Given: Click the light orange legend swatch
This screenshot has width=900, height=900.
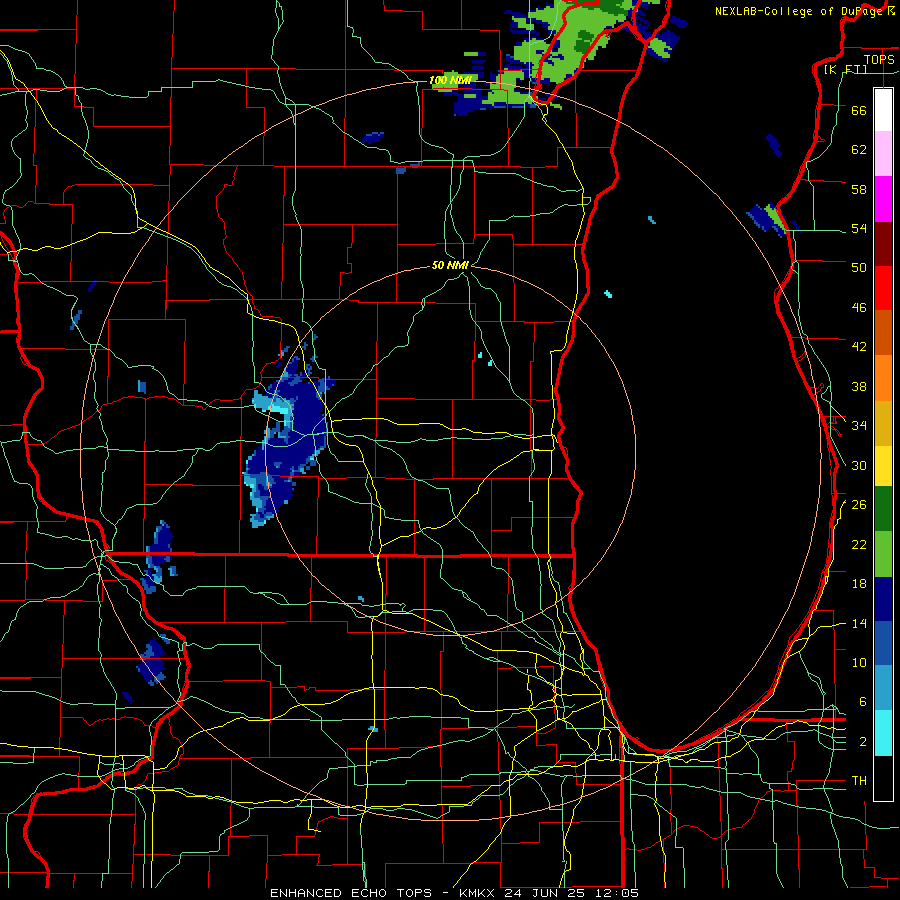Looking at the screenshot, I should [x=883, y=378].
